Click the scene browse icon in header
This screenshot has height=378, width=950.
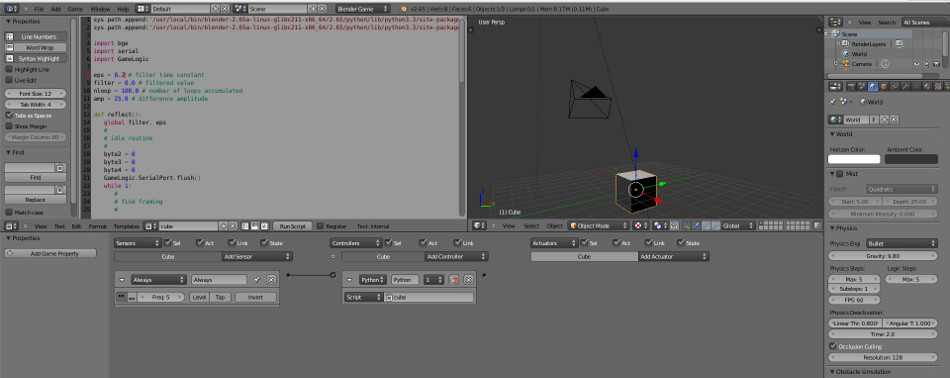[x=241, y=9]
